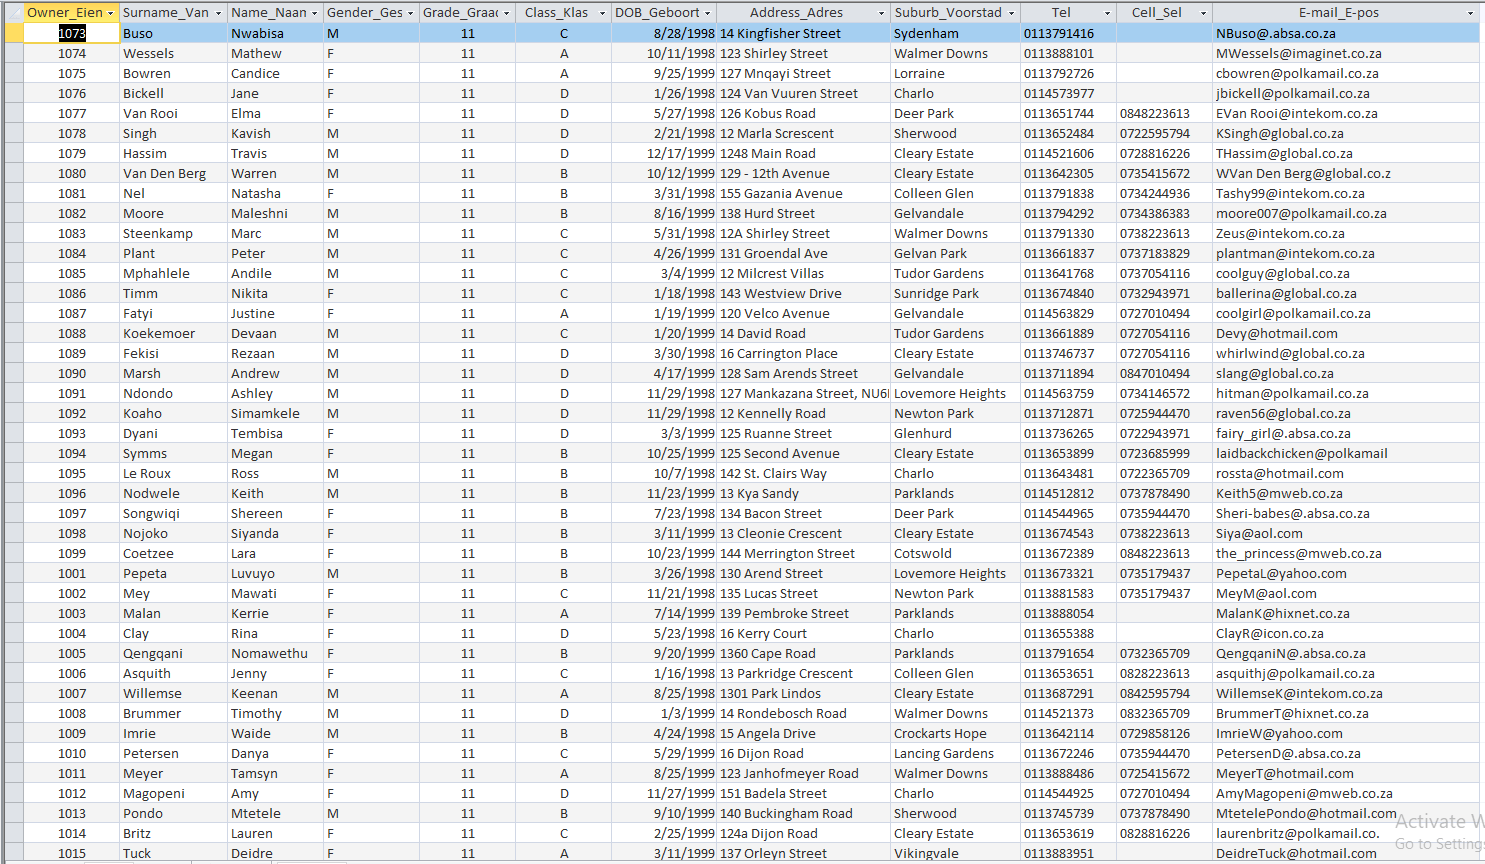Click email cell 'laidbackchicken@polkamail'
Image resolution: width=1485 pixels, height=864 pixels.
(1346, 453)
